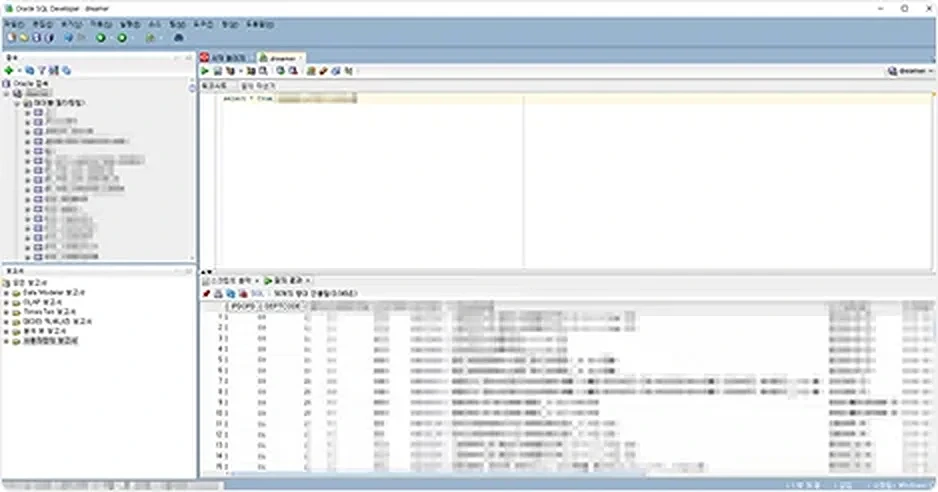Switch to the 시작 페이지 tab
This screenshot has width=938, height=492.
pyautogui.click(x=227, y=58)
